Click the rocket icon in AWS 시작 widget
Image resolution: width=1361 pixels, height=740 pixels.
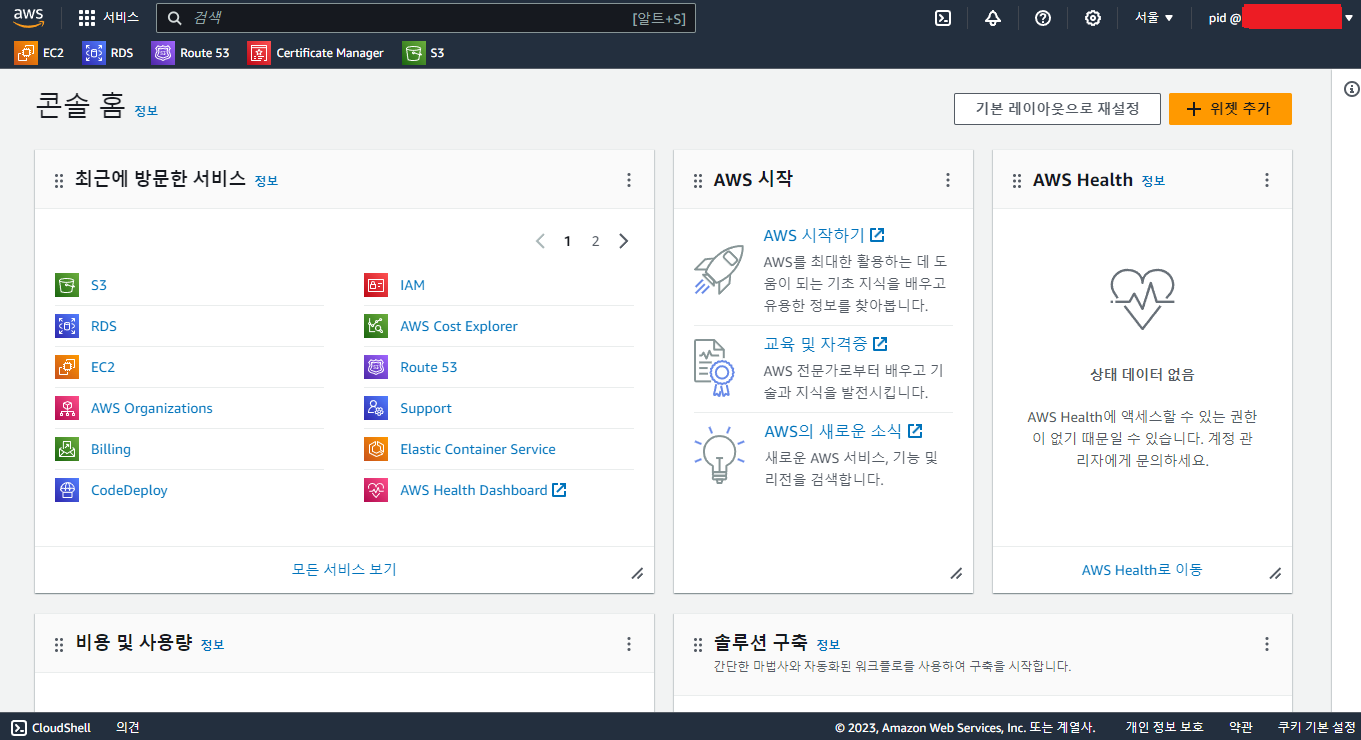point(719,270)
